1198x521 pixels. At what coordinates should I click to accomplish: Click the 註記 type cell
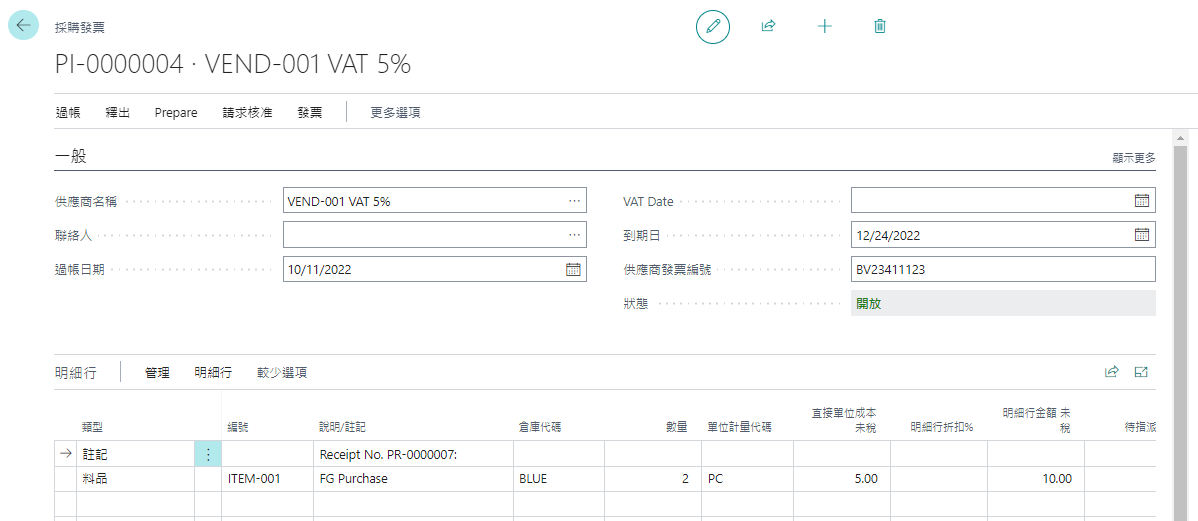click(135, 454)
